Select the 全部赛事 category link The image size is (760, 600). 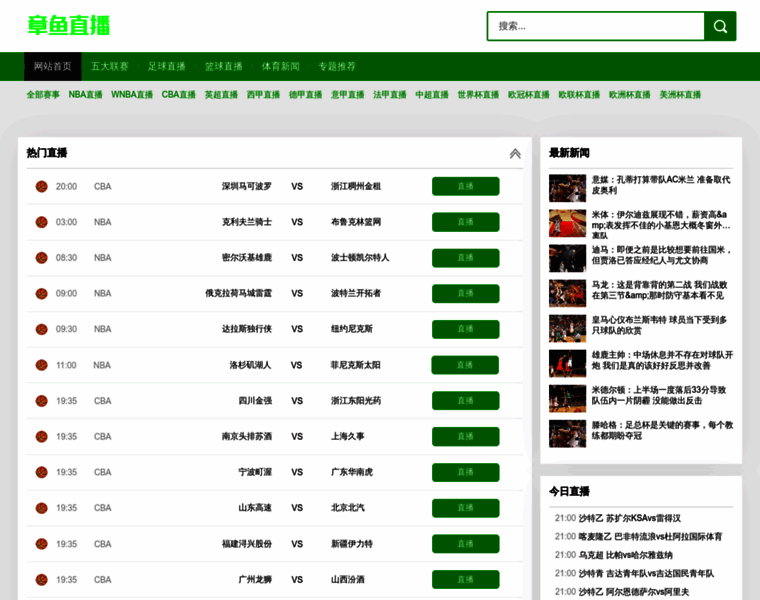coord(43,95)
